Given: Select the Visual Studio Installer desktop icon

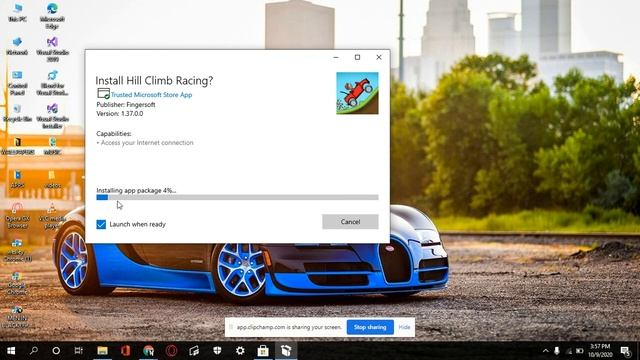Looking at the screenshot, I should tap(52, 116).
